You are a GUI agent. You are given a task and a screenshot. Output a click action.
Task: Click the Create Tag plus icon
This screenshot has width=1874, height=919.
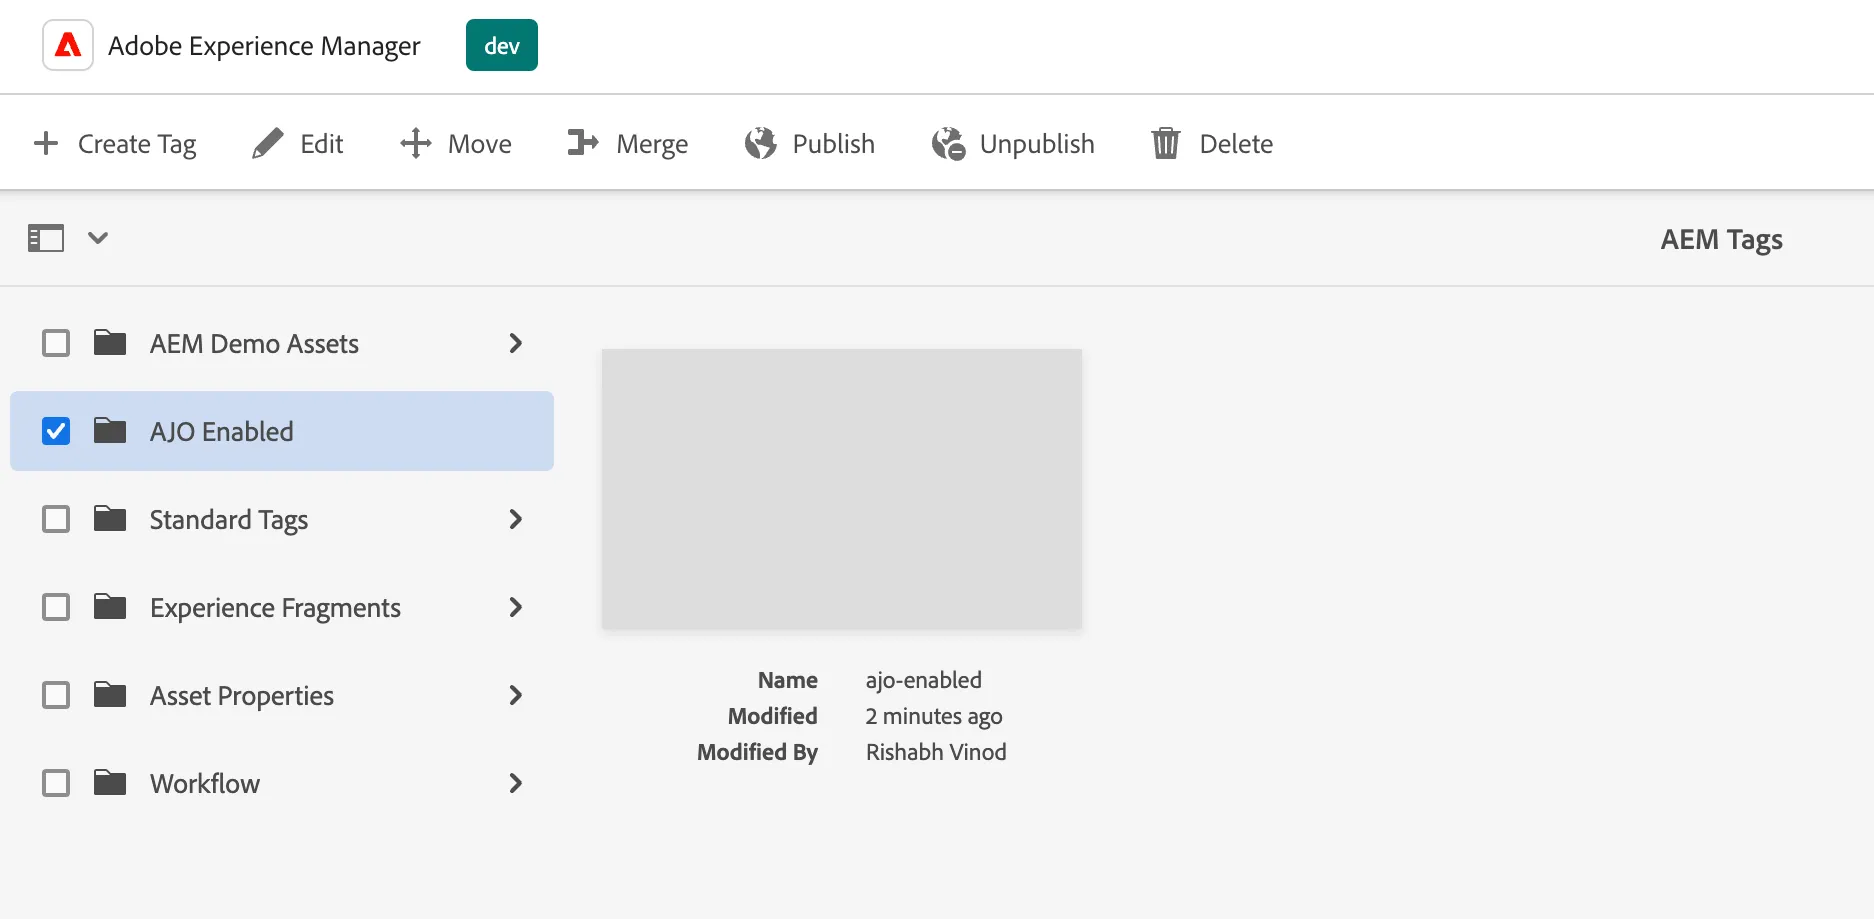click(46, 143)
